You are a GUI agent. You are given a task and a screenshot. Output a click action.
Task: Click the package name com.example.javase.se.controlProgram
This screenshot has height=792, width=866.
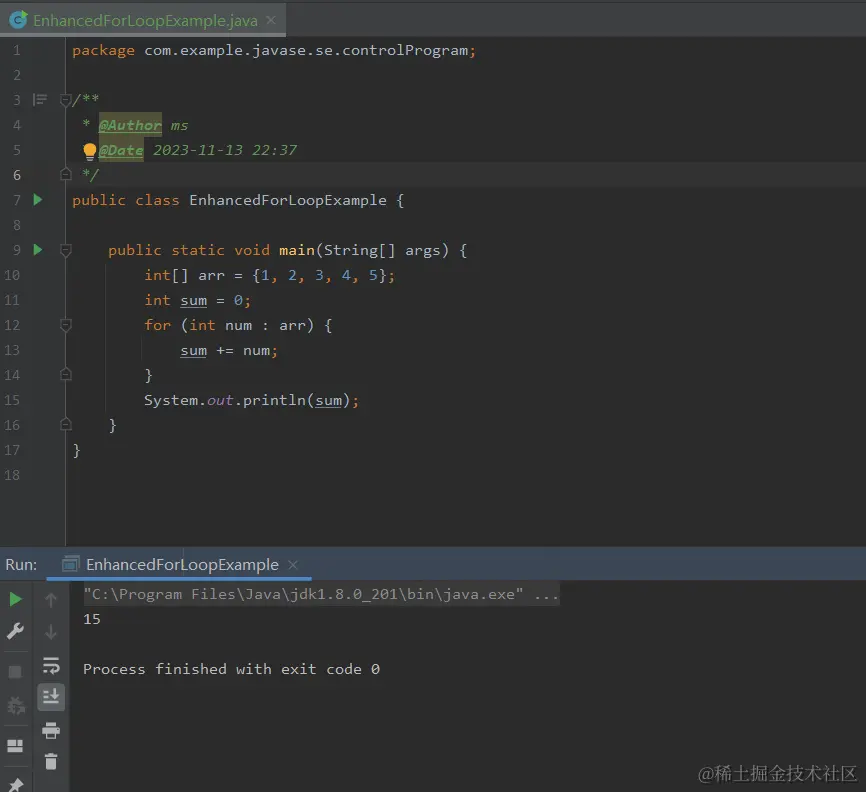306,50
